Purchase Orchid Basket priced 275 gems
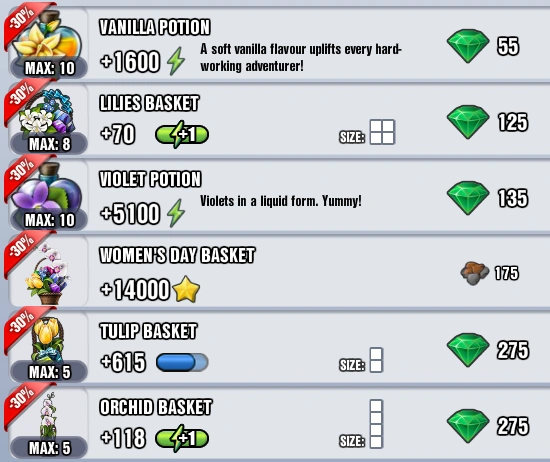The width and height of the screenshot is (550, 462). click(488, 426)
